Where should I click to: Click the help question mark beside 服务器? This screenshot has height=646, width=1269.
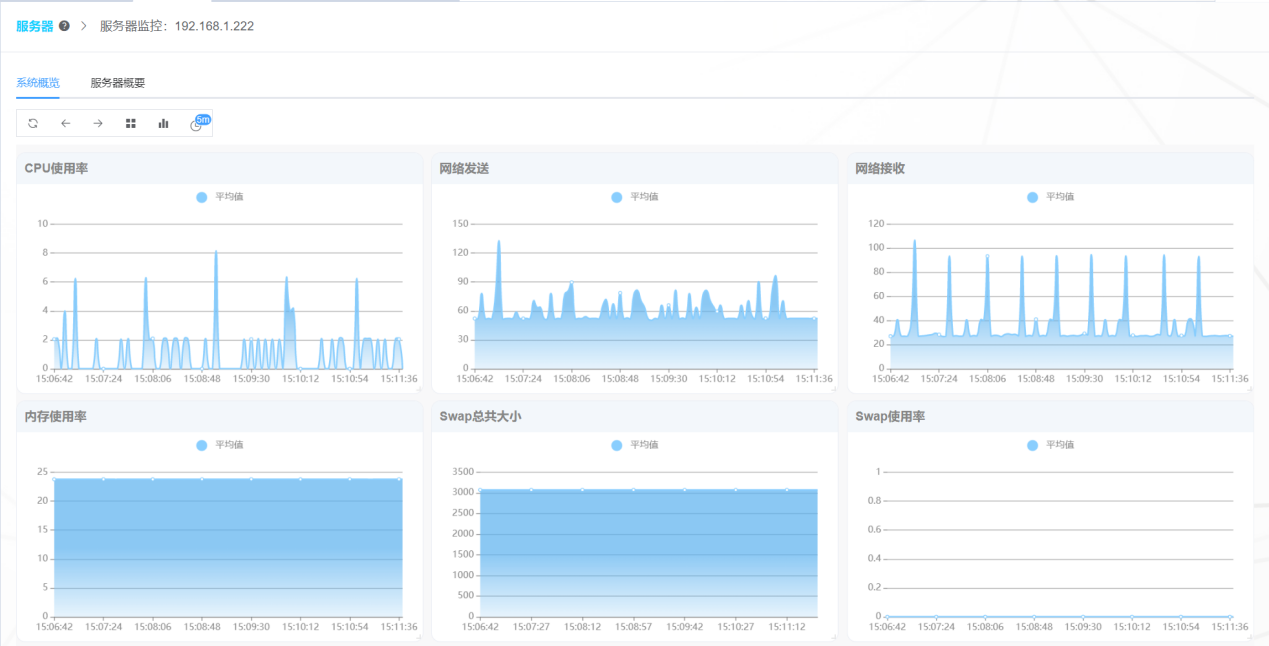[64, 26]
